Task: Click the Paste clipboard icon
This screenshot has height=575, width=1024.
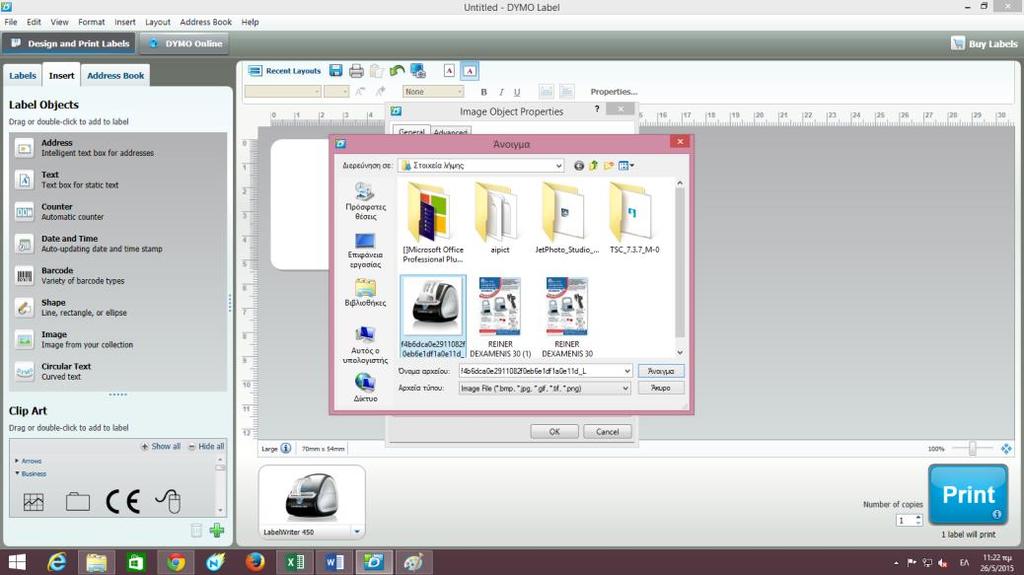Action: (x=376, y=71)
